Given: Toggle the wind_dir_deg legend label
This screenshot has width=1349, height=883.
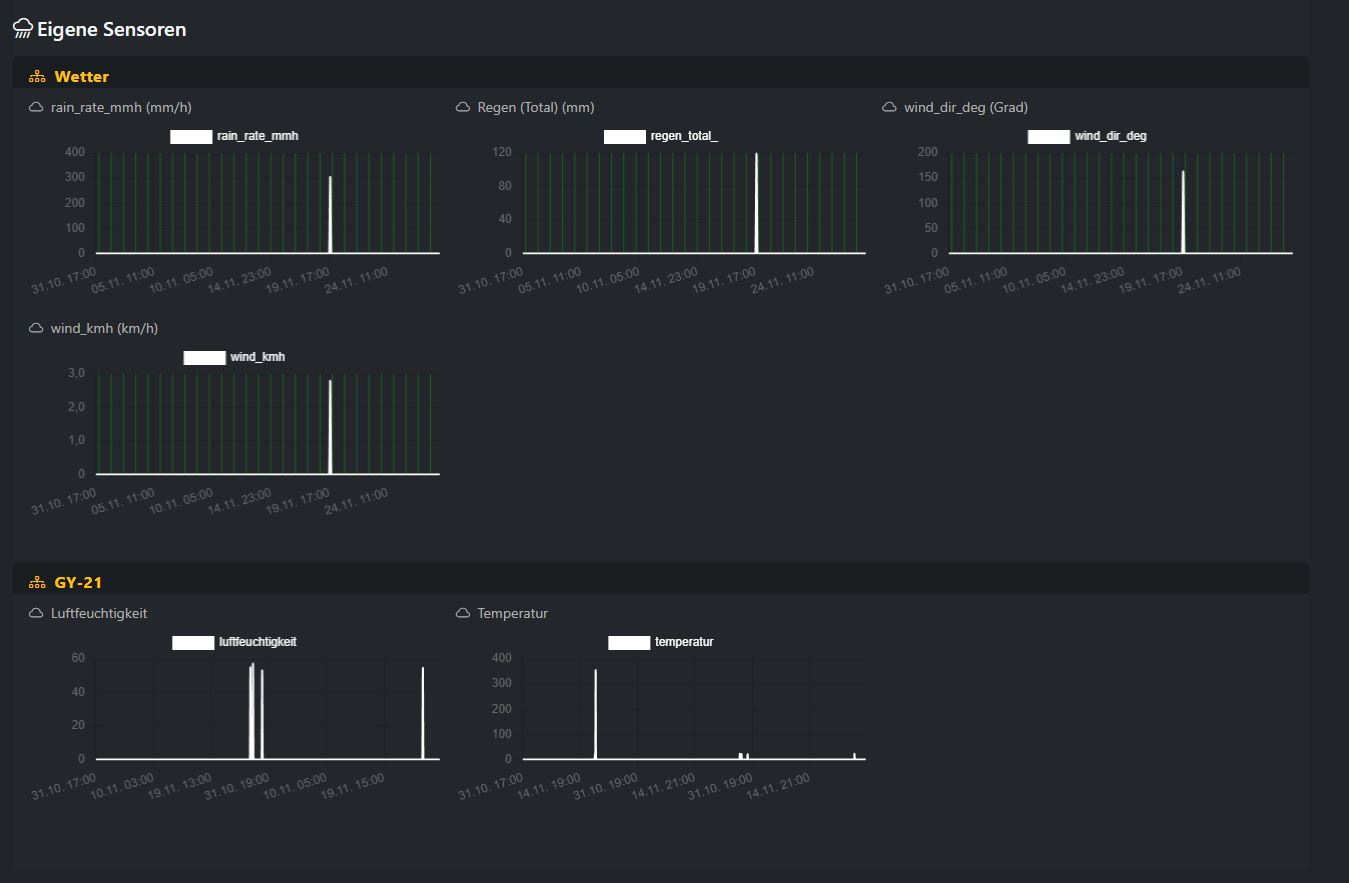Looking at the screenshot, I should pyautogui.click(x=1110, y=136).
